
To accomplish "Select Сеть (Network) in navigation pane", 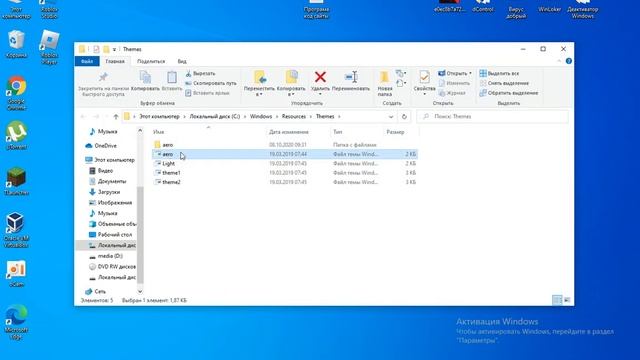I will (96, 291).
